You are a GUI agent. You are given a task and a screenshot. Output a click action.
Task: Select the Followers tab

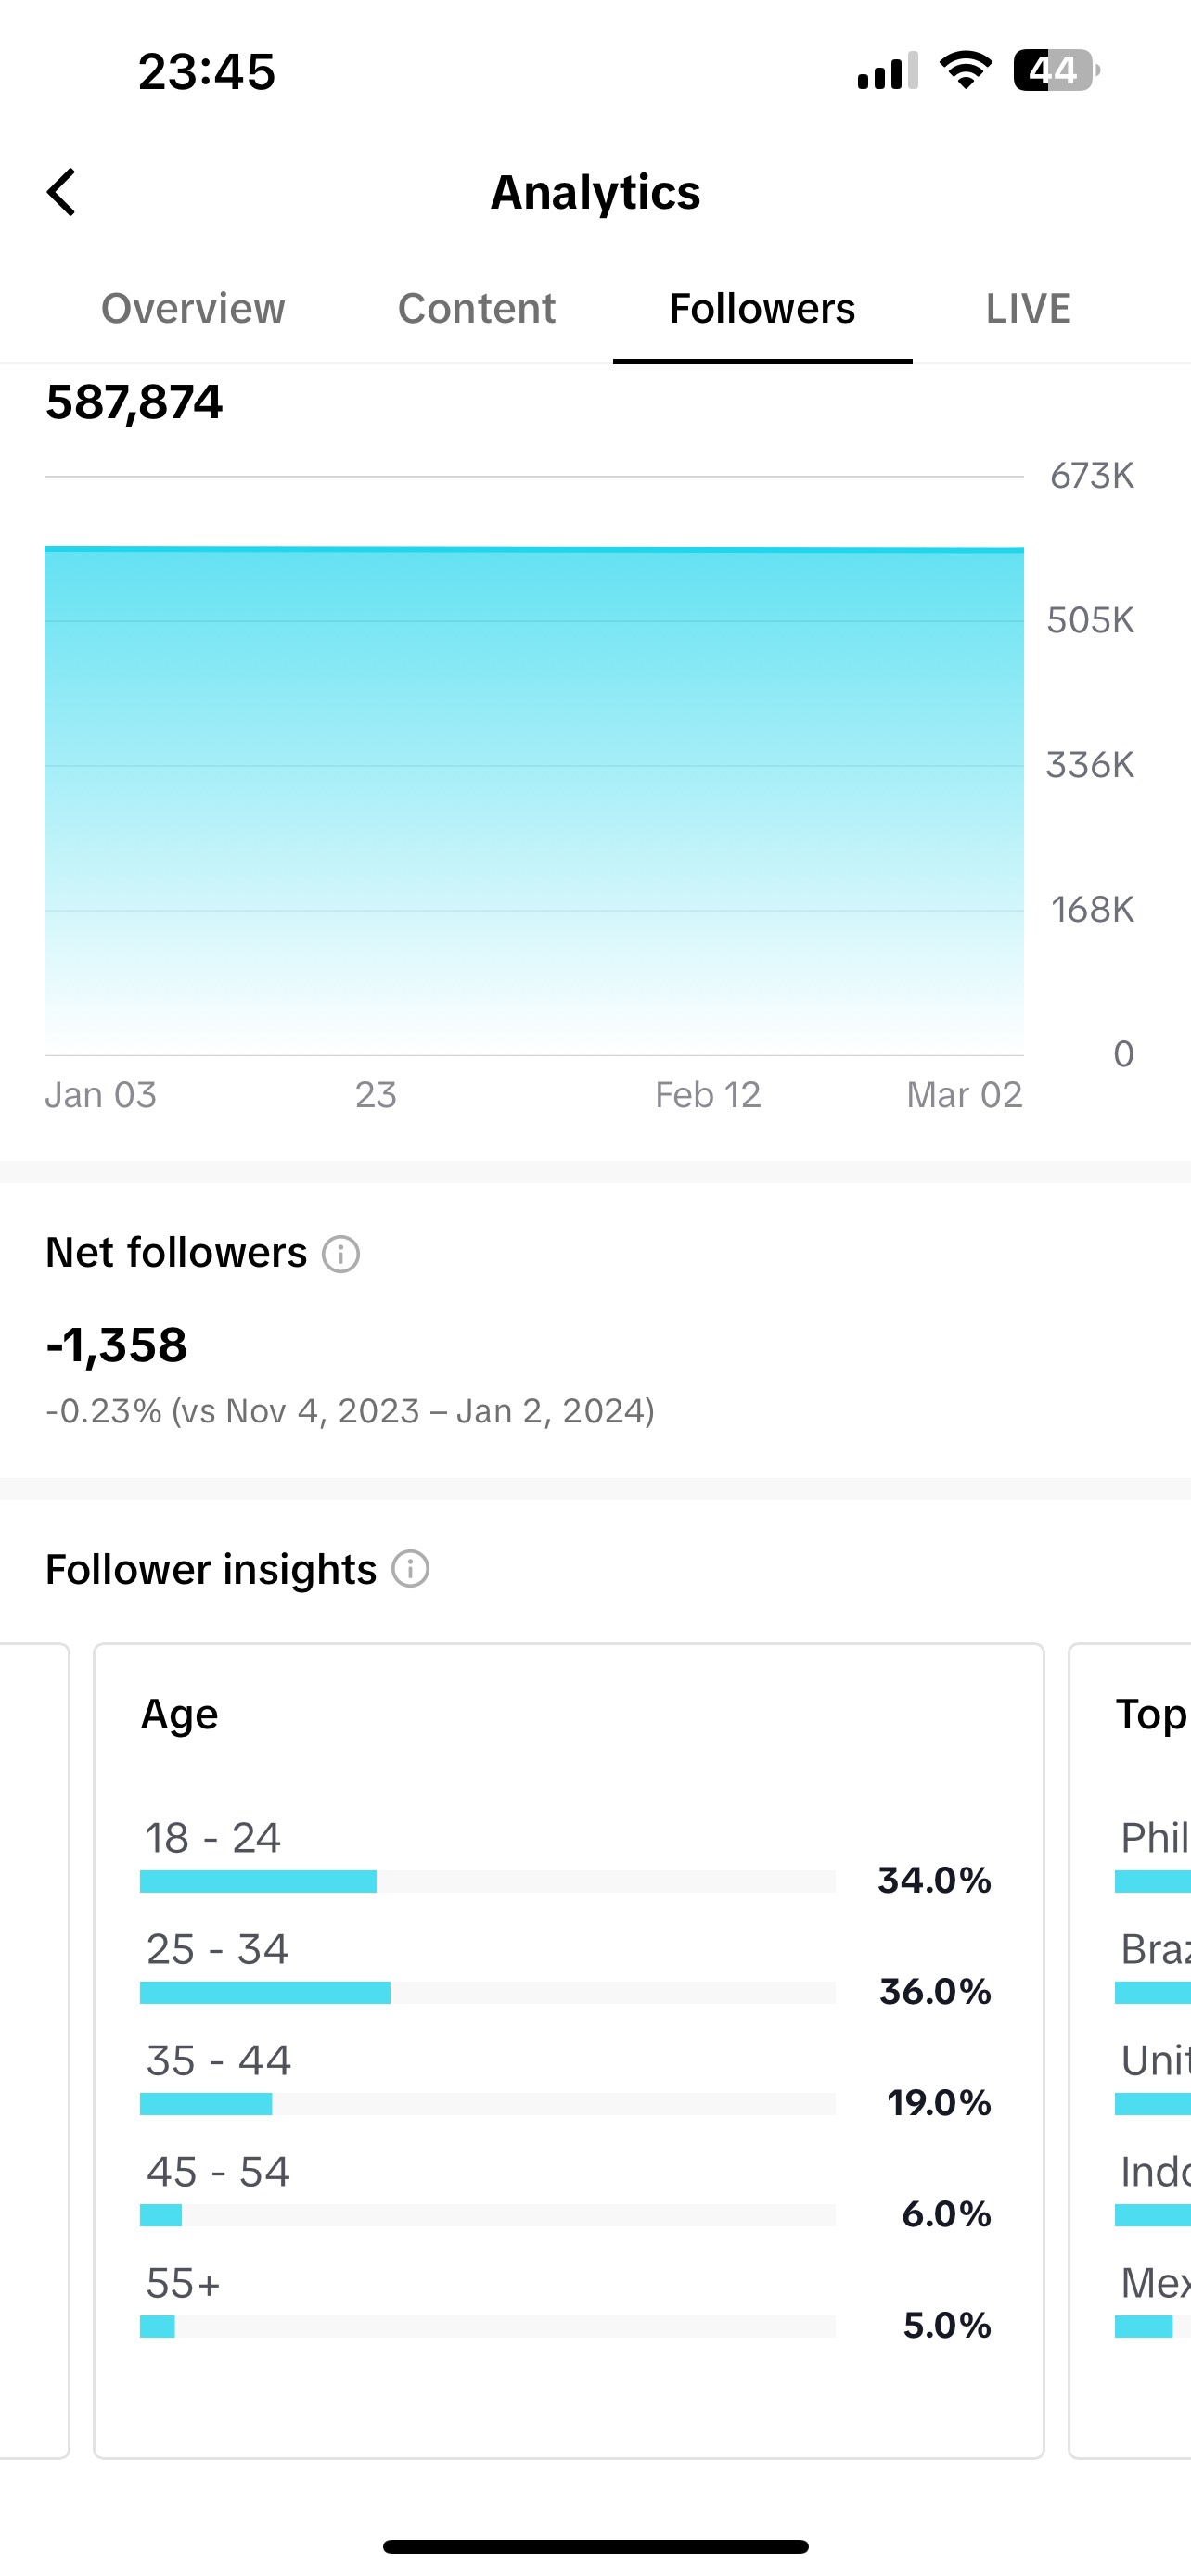point(762,308)
